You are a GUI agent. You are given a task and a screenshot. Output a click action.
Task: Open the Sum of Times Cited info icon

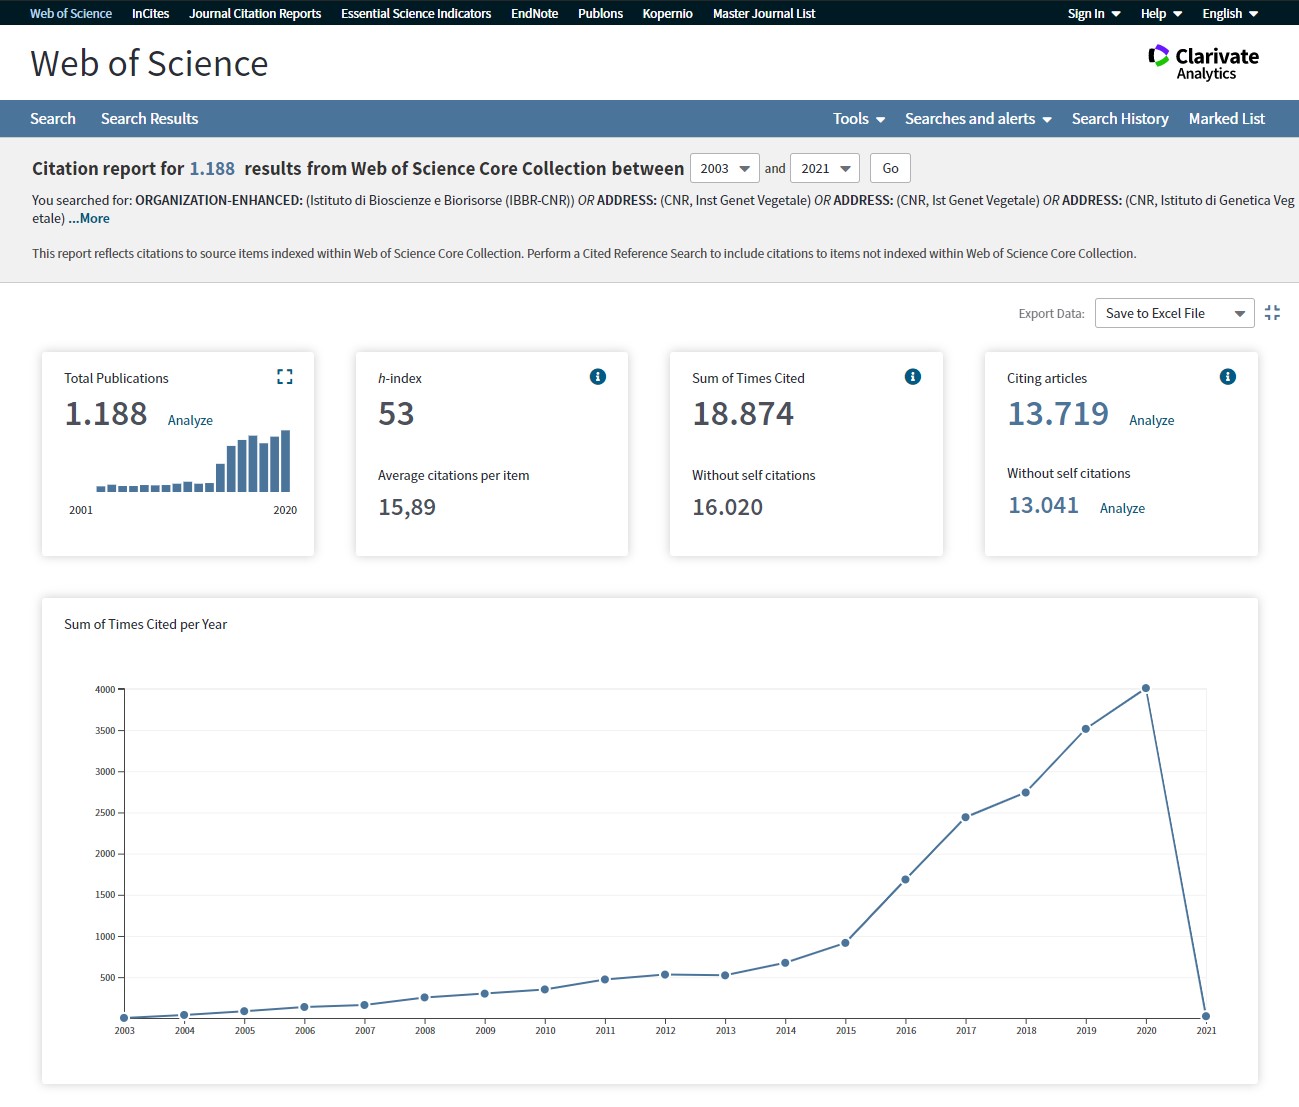click(x=913, y=377)
